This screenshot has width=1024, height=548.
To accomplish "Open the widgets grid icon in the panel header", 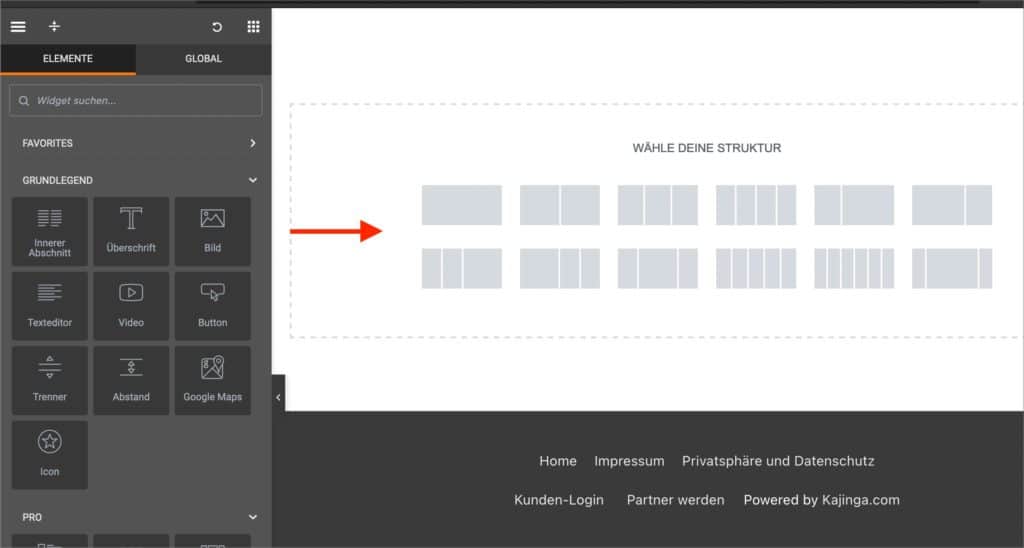I will [x=253, y=27].
